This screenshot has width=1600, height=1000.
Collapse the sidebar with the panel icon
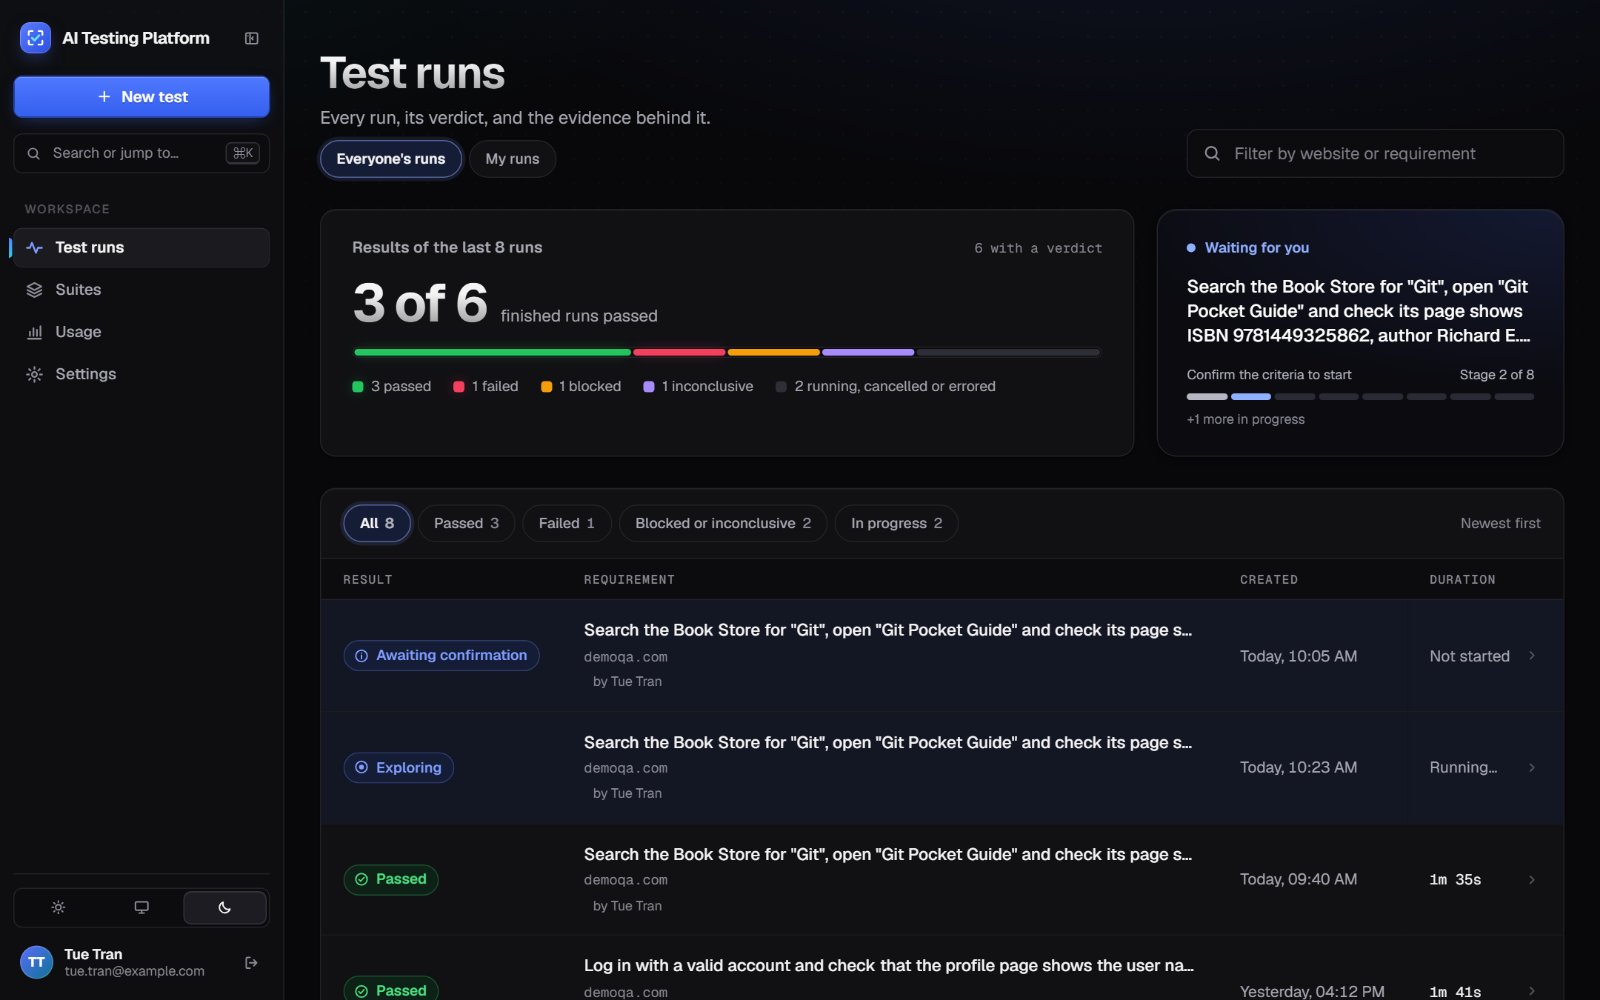pos(252,38)
